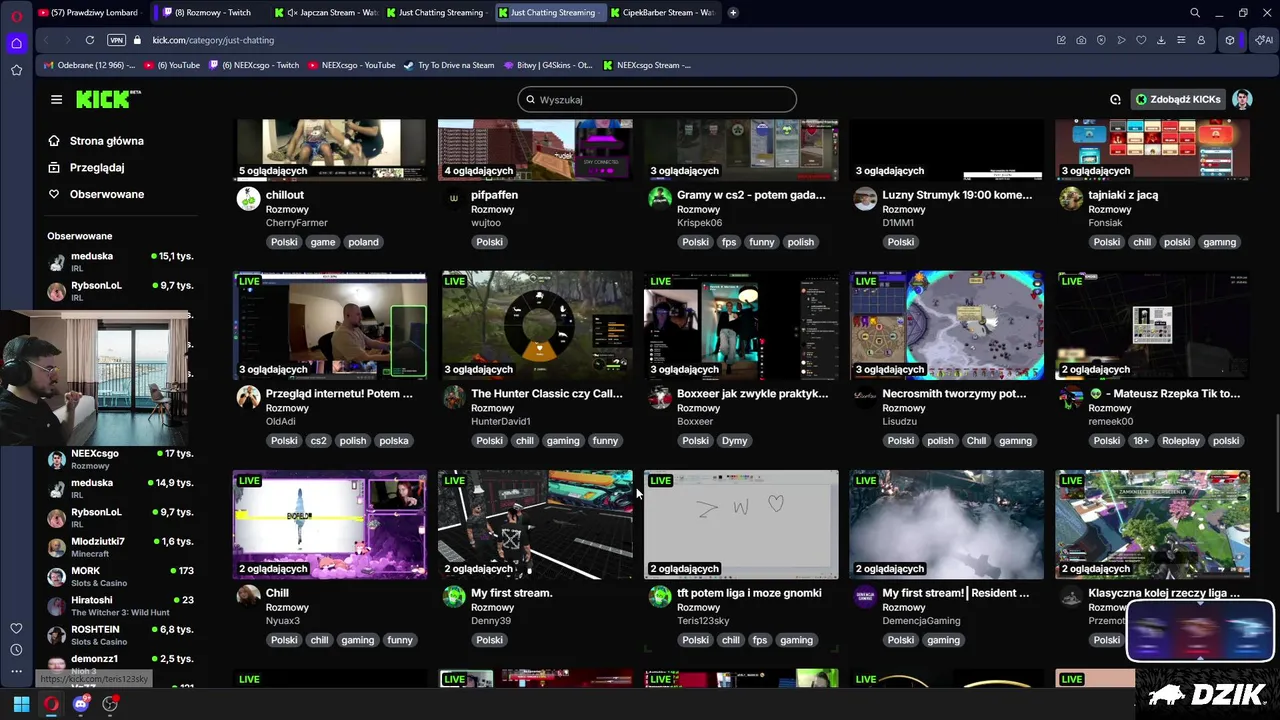Toggle the Kick hamburger menu
This screenshot has height=720, width=1280.
point(56,99)
